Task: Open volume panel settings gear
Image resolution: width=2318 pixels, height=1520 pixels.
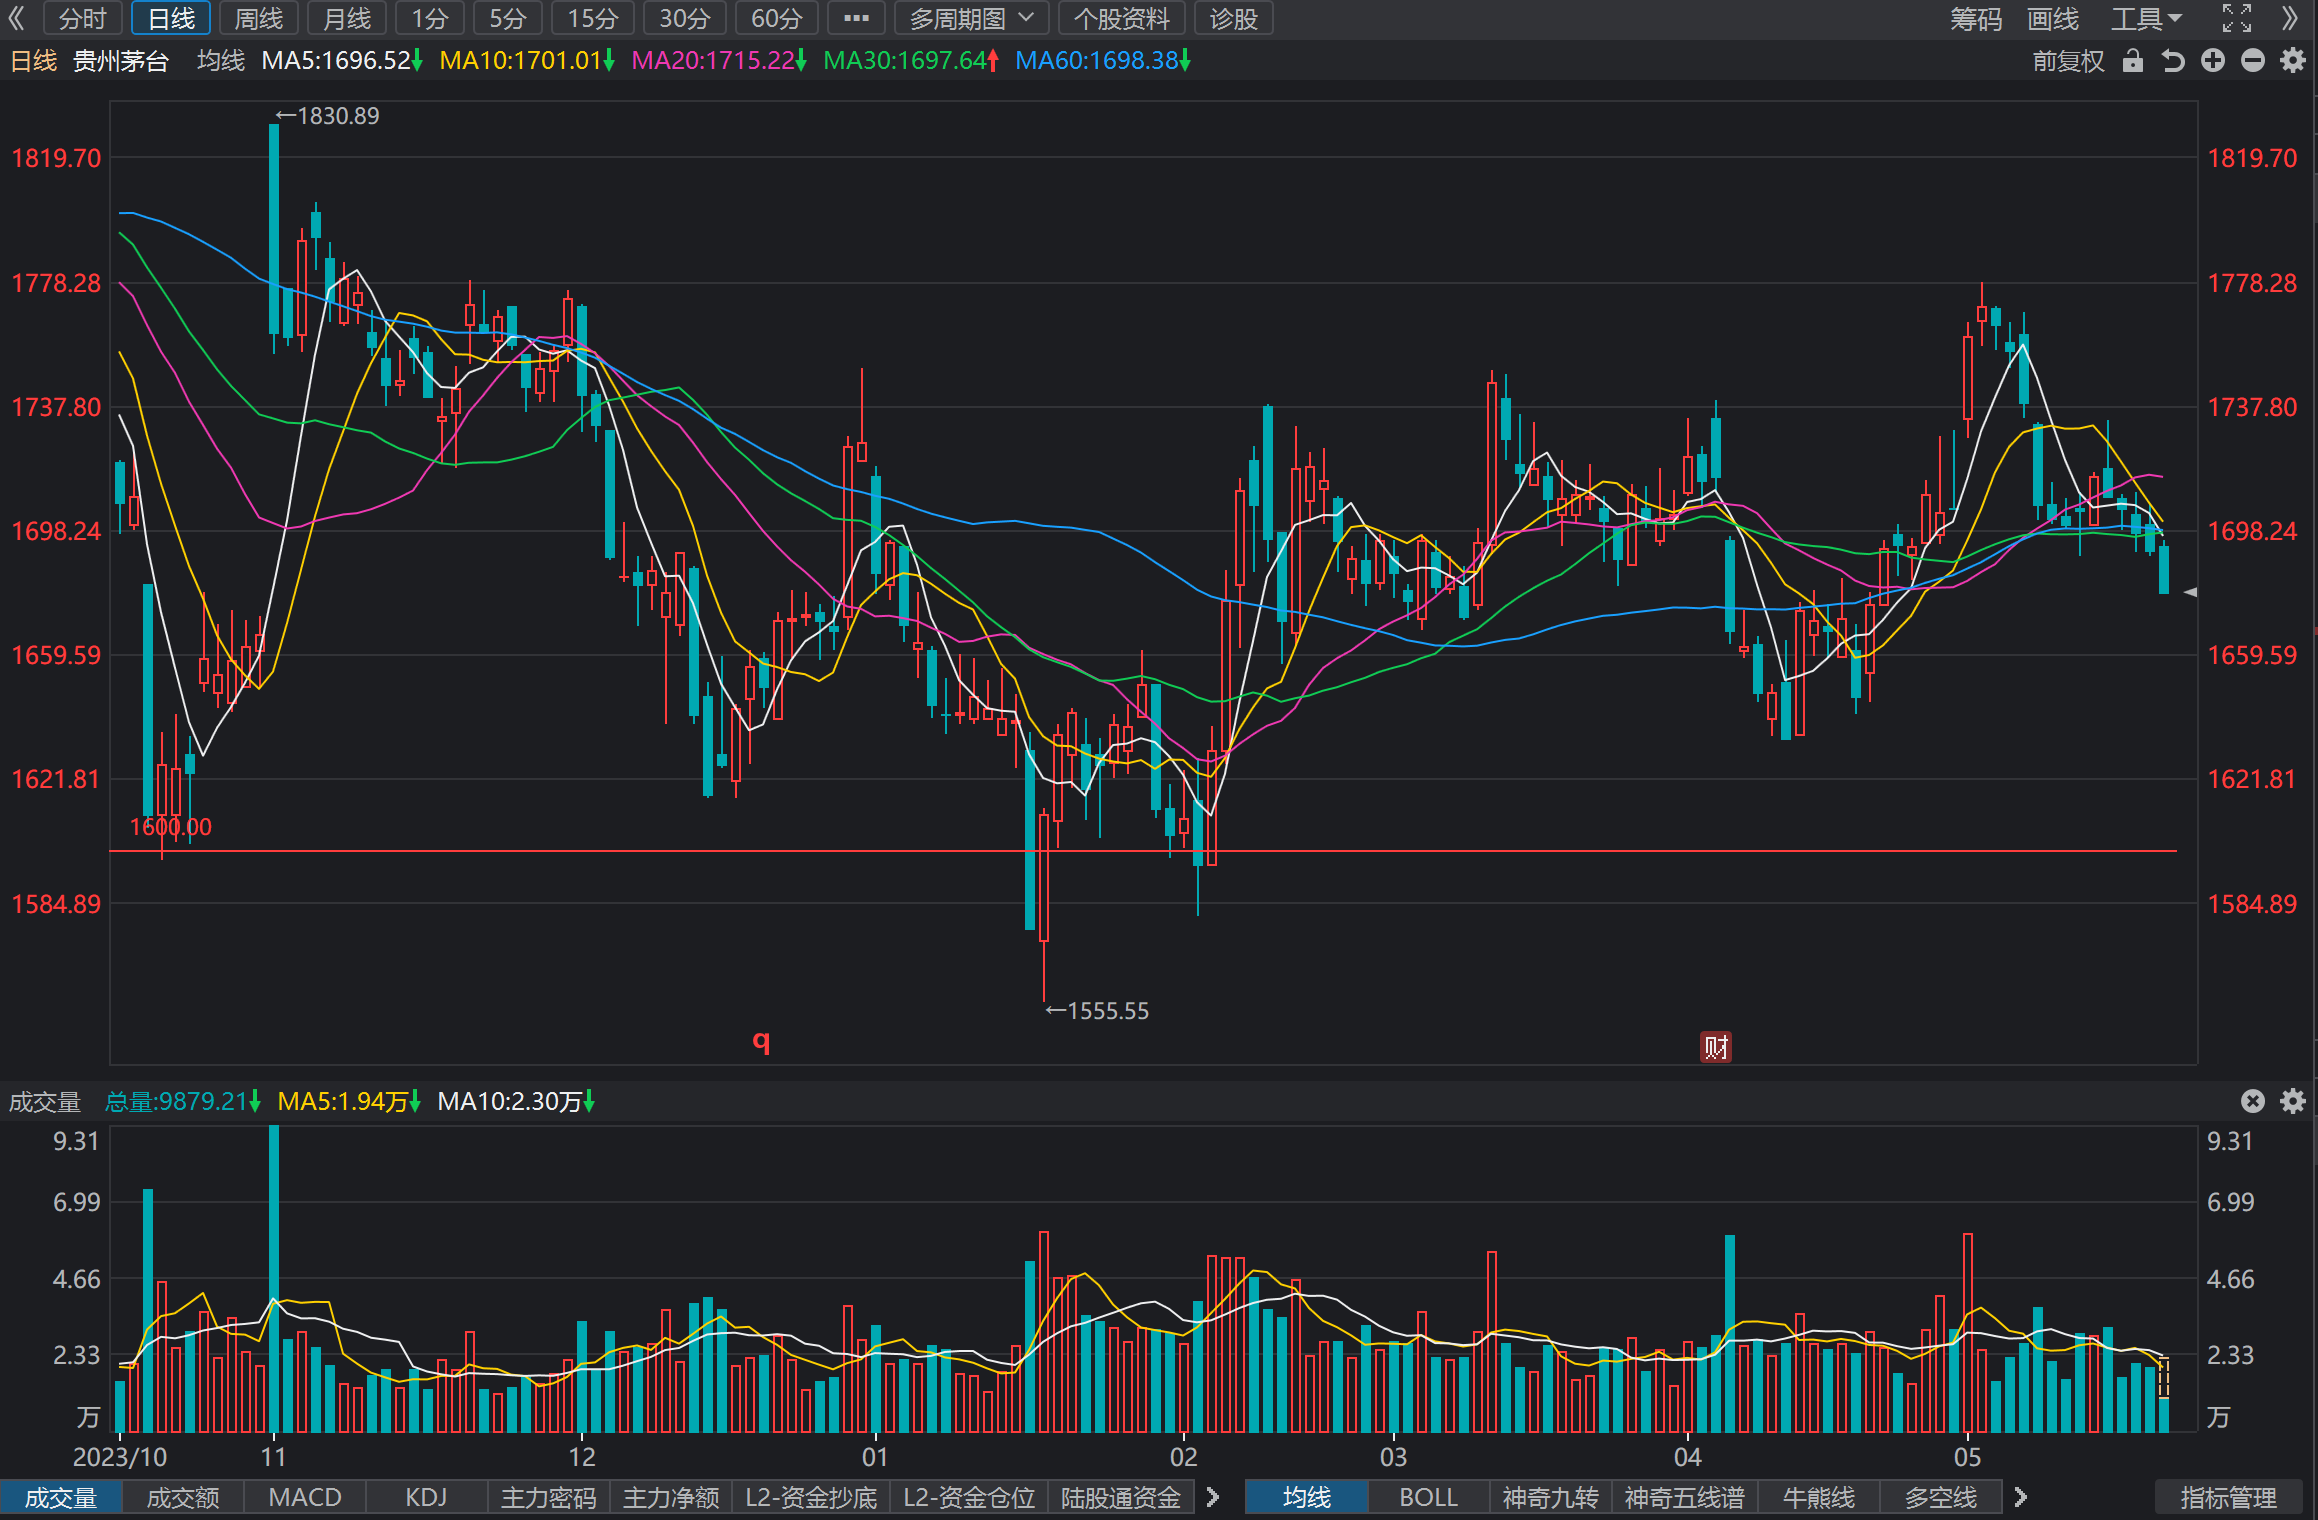Action: click(x=2293, y=1101)
